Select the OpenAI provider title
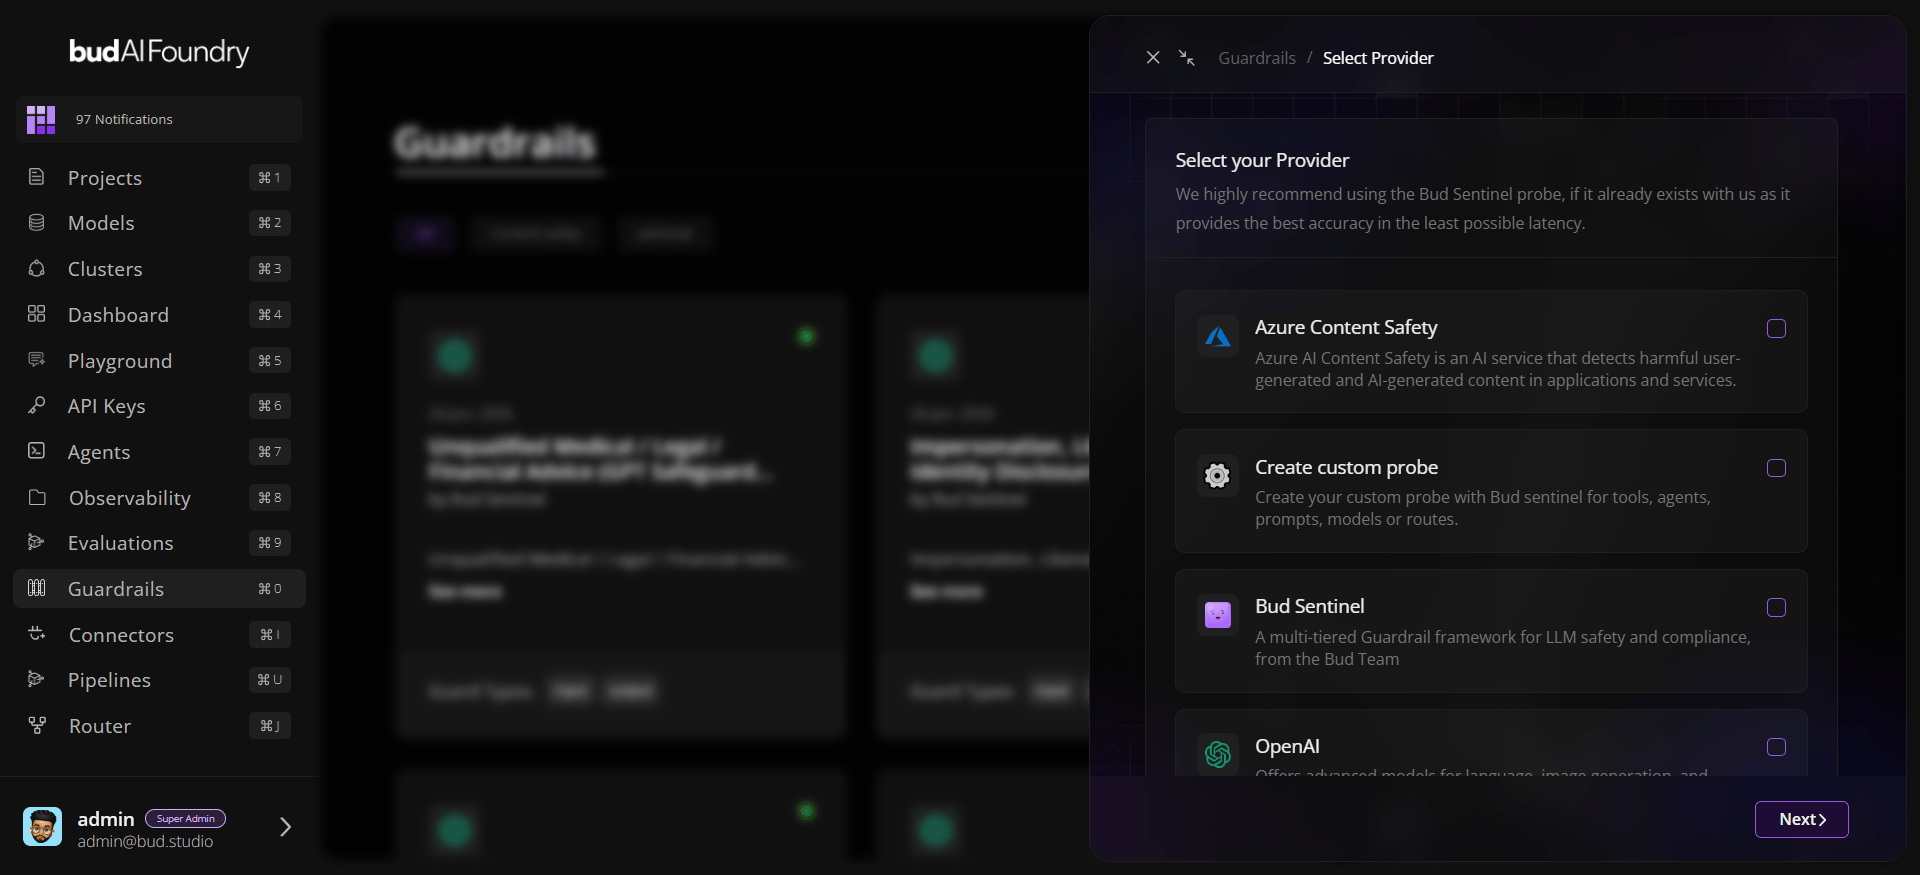 point(1287,746)
